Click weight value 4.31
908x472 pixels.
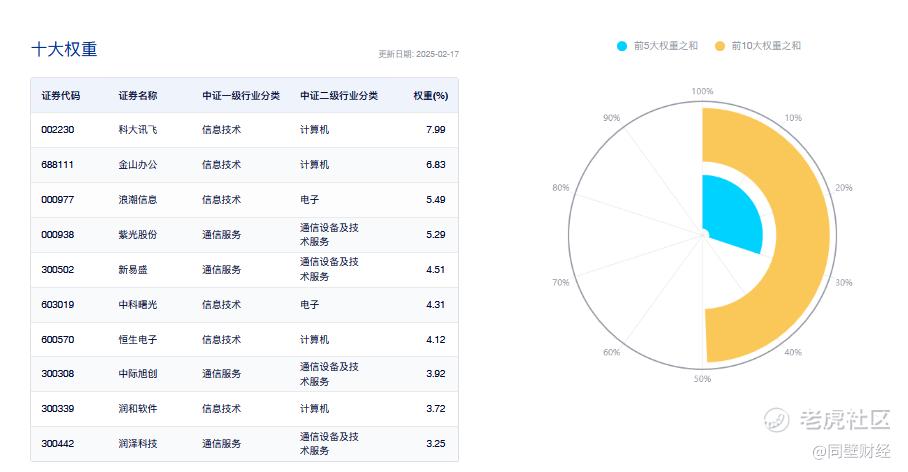click(435, 305)
